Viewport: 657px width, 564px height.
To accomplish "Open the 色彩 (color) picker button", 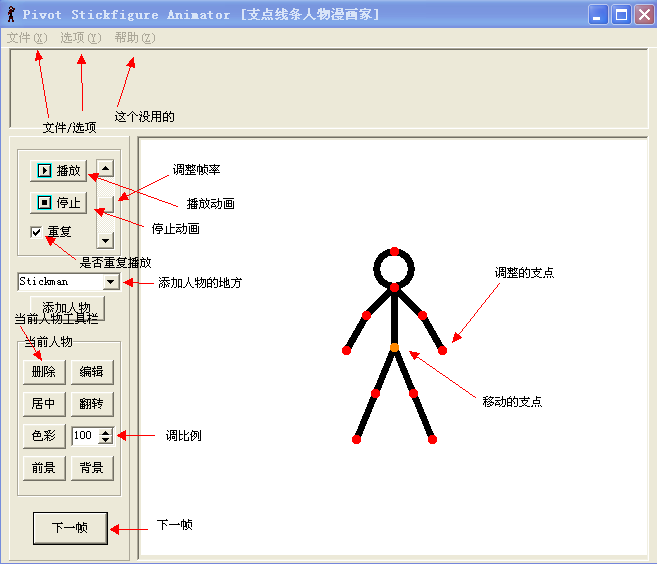I will click(44, 436).
